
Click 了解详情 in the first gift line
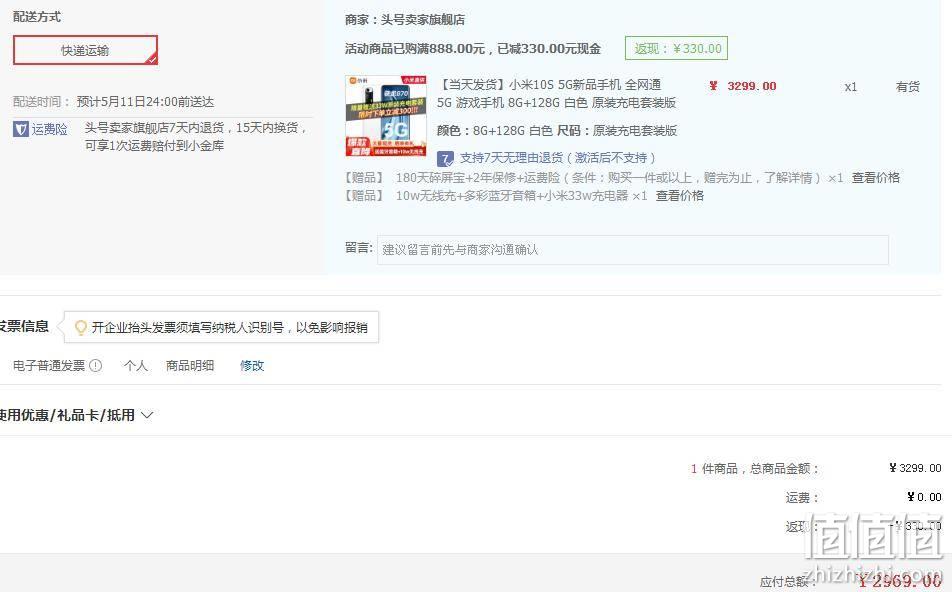pyautogui.click(x=788, y=177)
